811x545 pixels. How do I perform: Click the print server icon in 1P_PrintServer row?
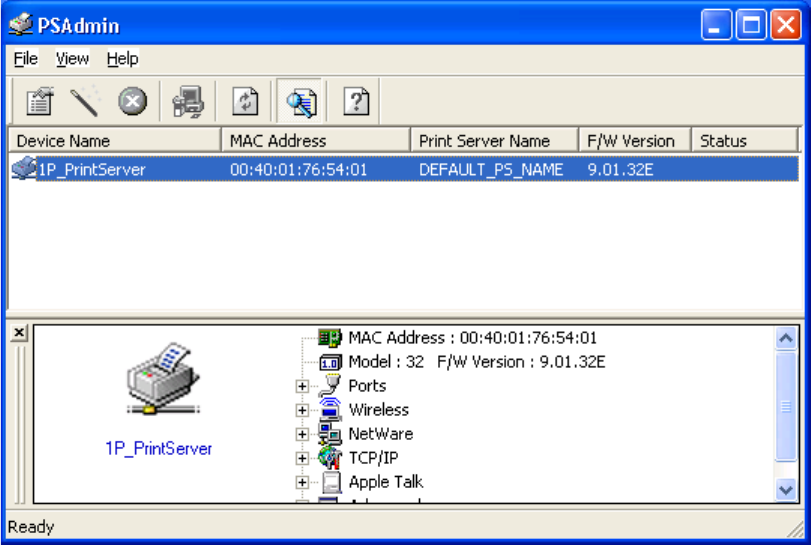click(23, 169)
